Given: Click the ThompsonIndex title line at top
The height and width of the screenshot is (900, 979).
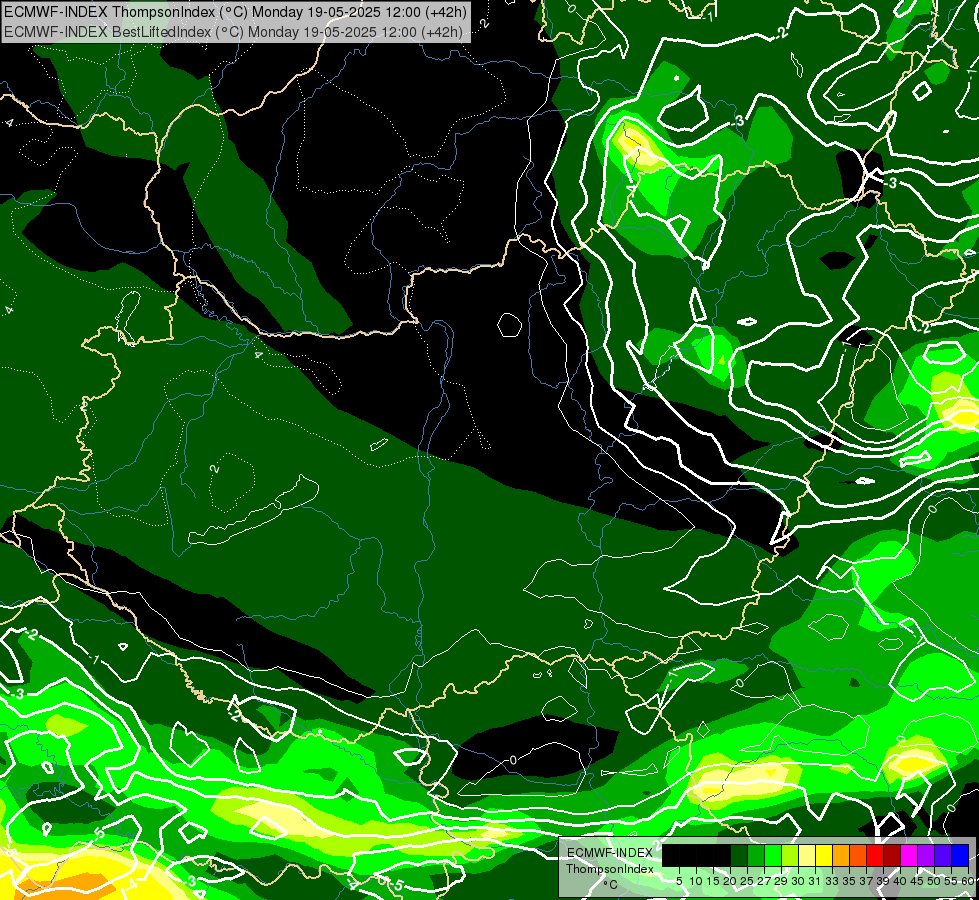Looking at the screenshot, I should click(x=235, y=11).
